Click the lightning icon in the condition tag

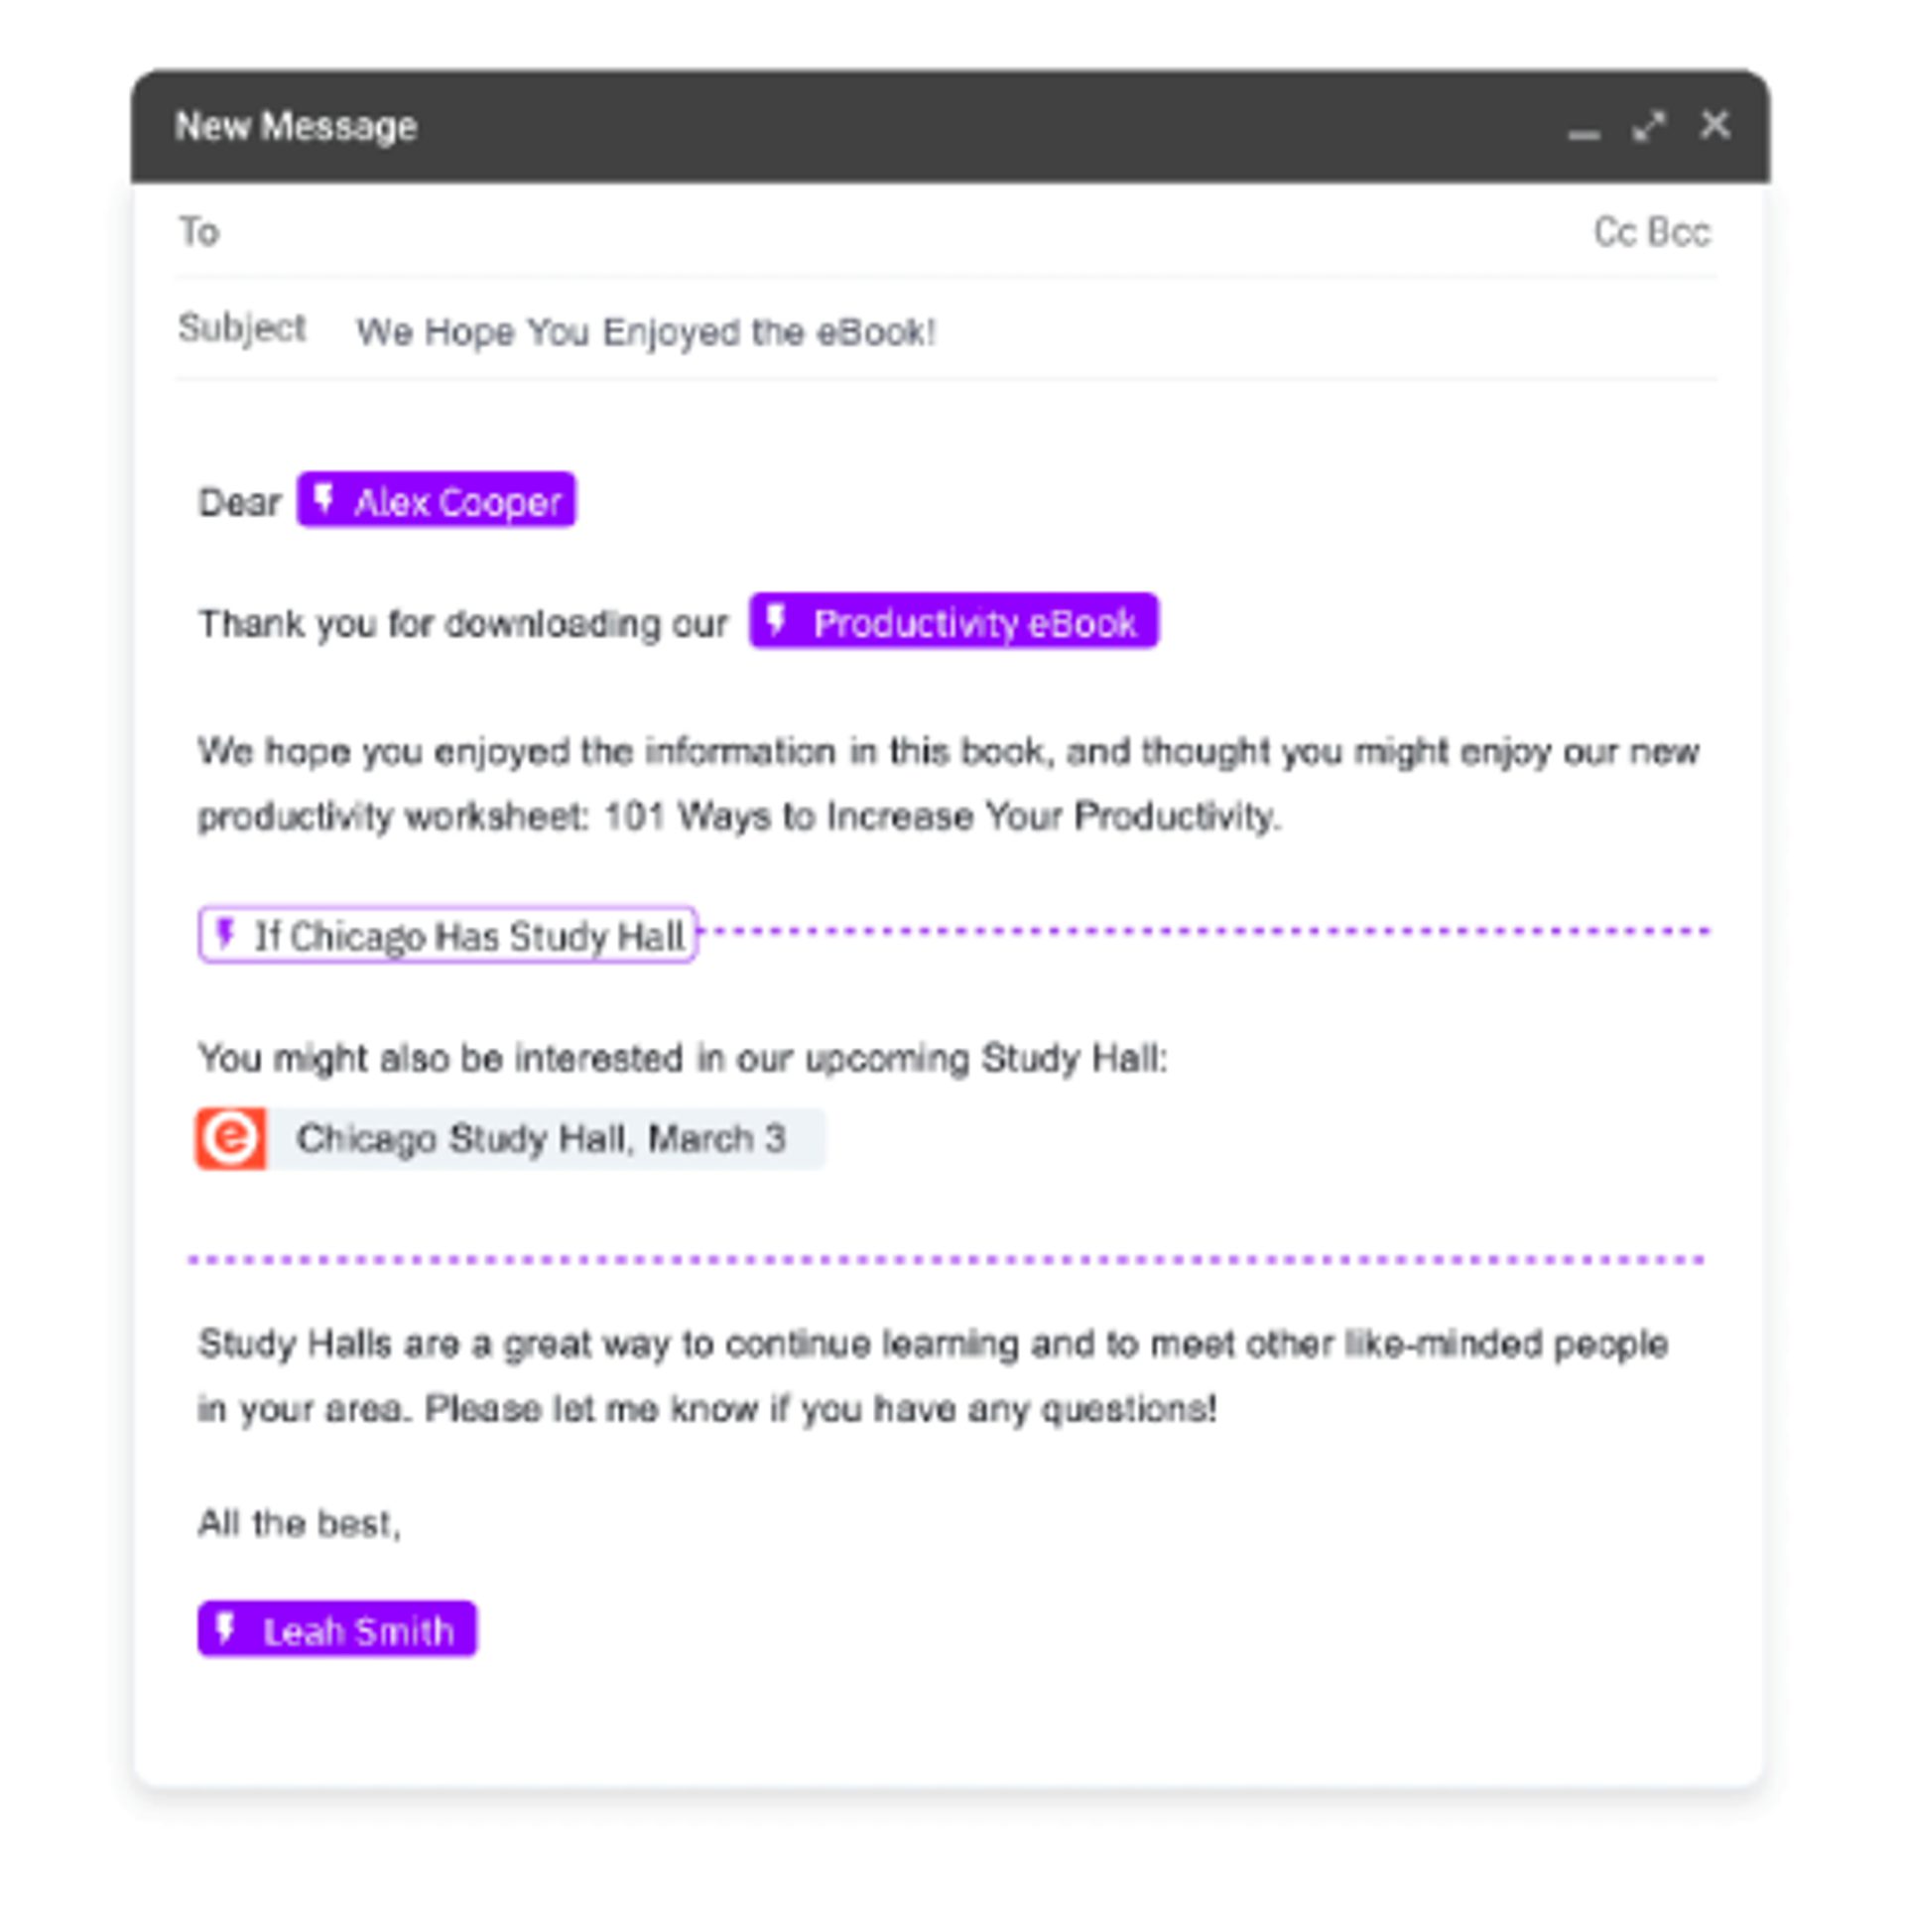coord(225,933)
